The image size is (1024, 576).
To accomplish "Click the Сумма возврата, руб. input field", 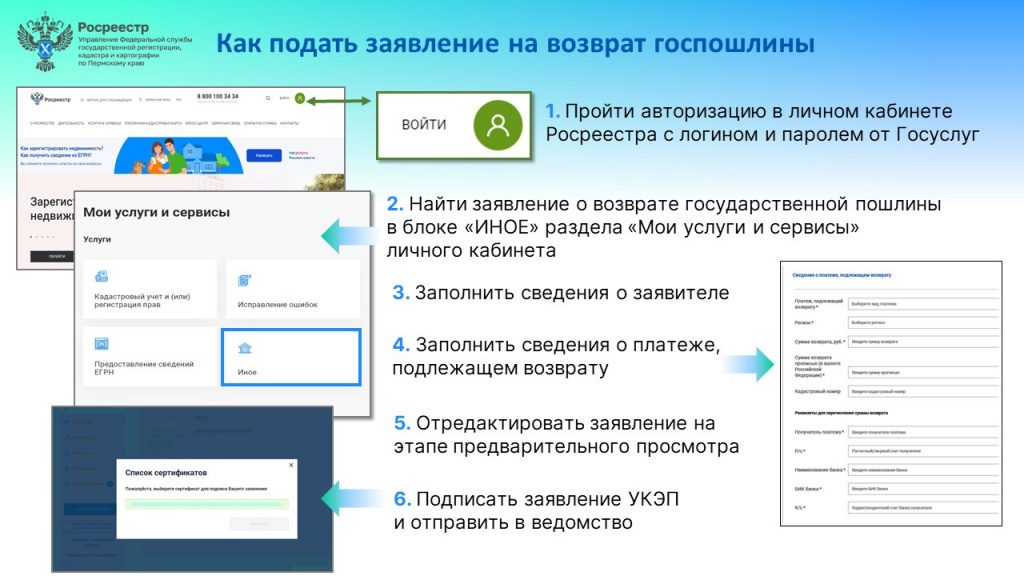I will coord(923,342).
